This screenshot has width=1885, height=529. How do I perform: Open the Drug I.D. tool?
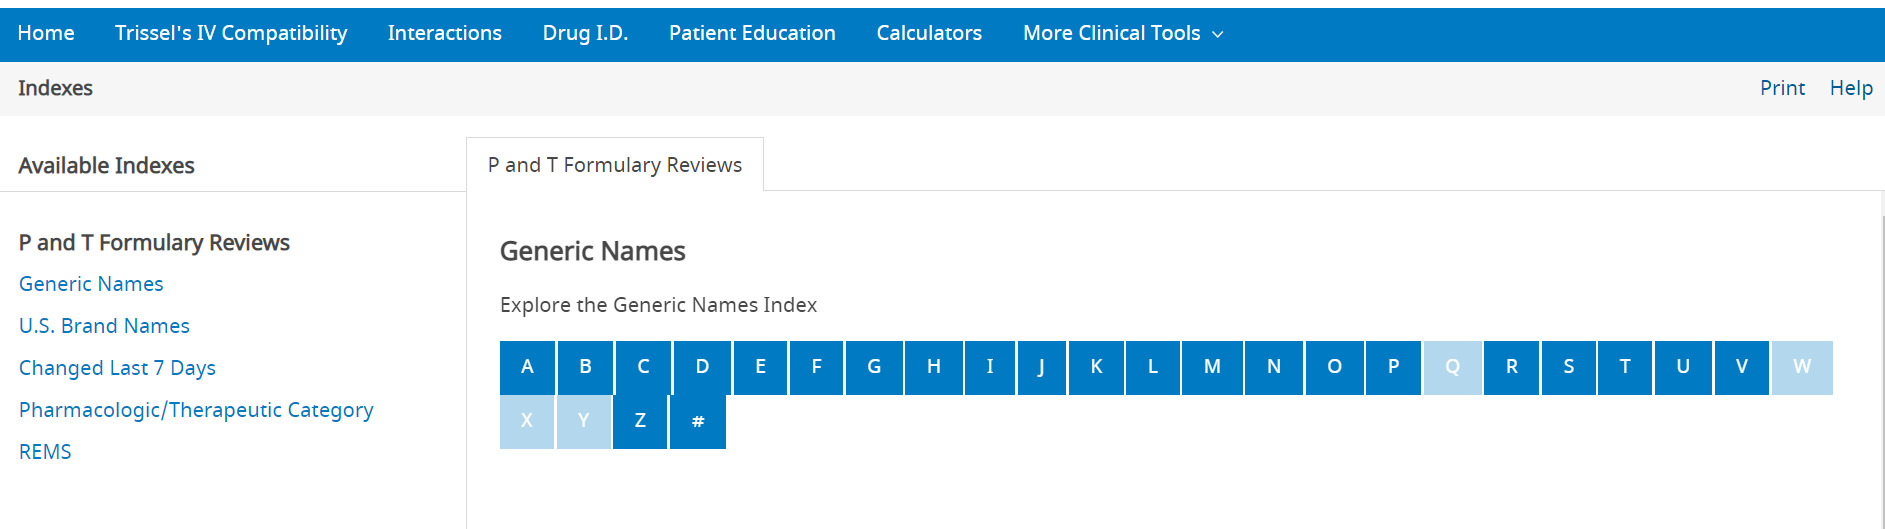pos(585,33)
